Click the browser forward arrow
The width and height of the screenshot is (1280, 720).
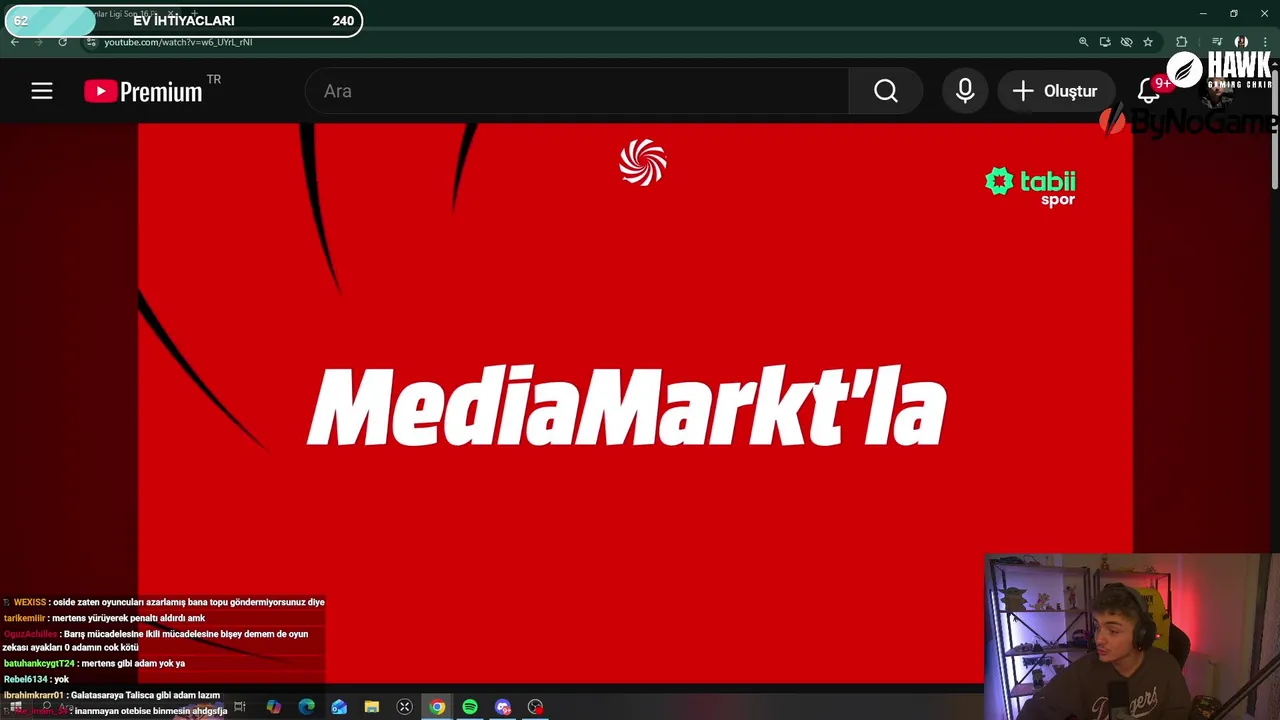pos(39,42)
